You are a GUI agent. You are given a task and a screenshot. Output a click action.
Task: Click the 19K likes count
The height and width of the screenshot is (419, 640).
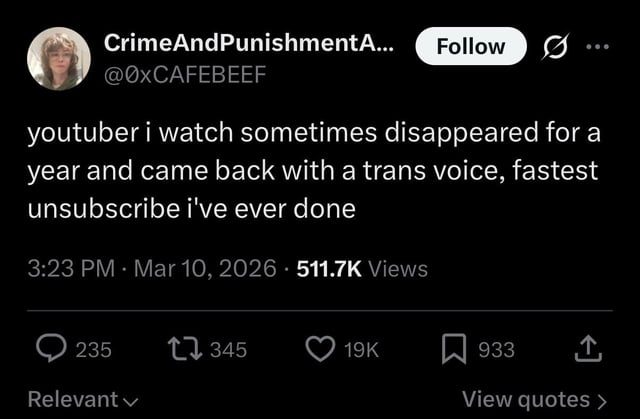(361, 349)
